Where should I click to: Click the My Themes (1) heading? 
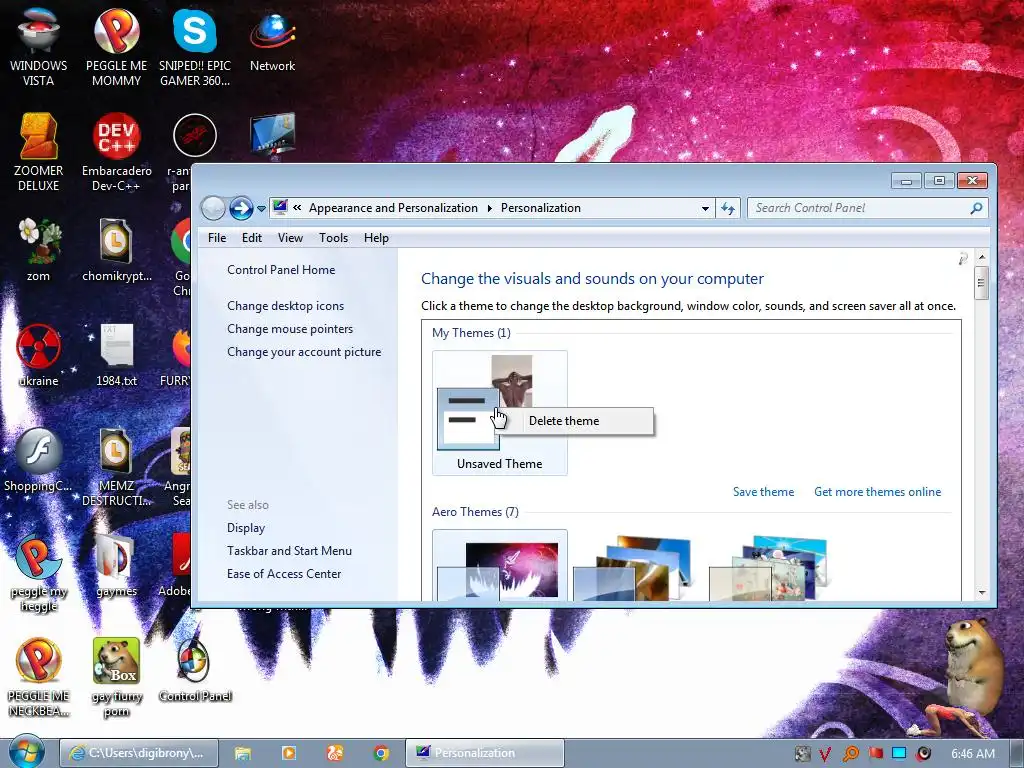tap(471, 333)
